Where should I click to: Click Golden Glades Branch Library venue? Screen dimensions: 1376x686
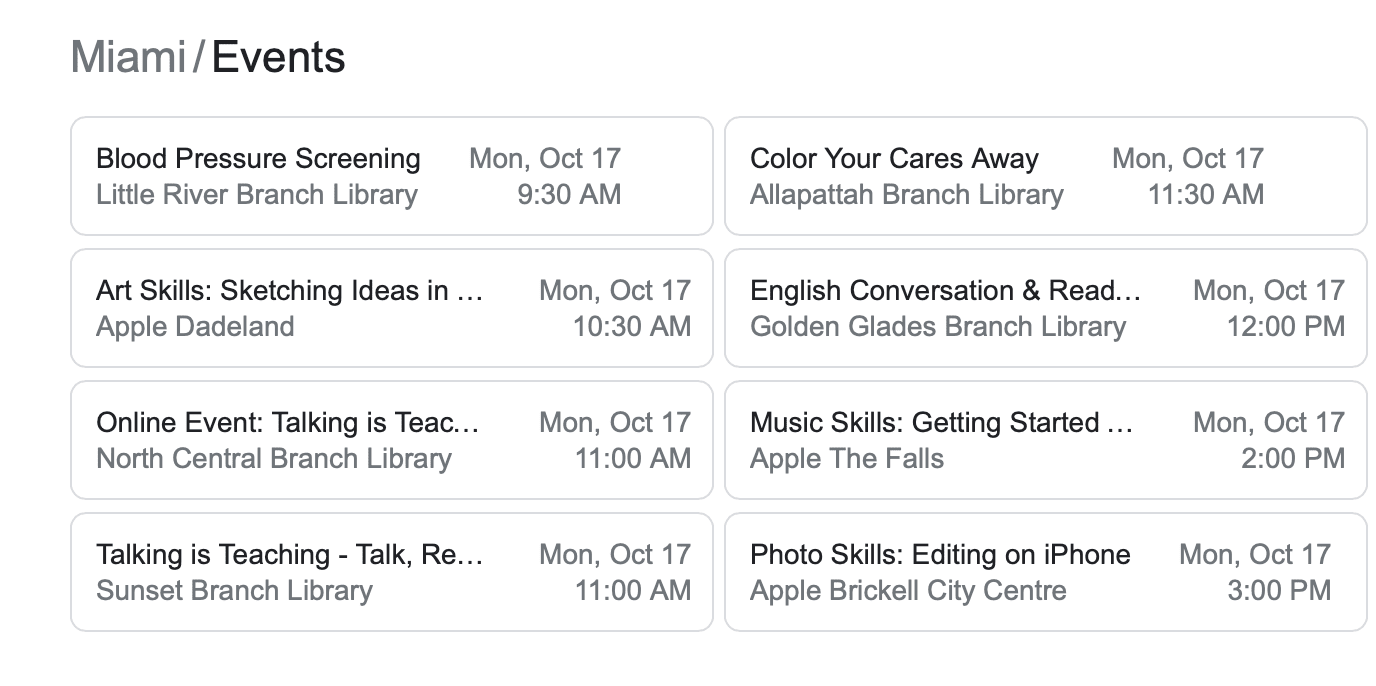pyautogui.click(x=938, y=326)
